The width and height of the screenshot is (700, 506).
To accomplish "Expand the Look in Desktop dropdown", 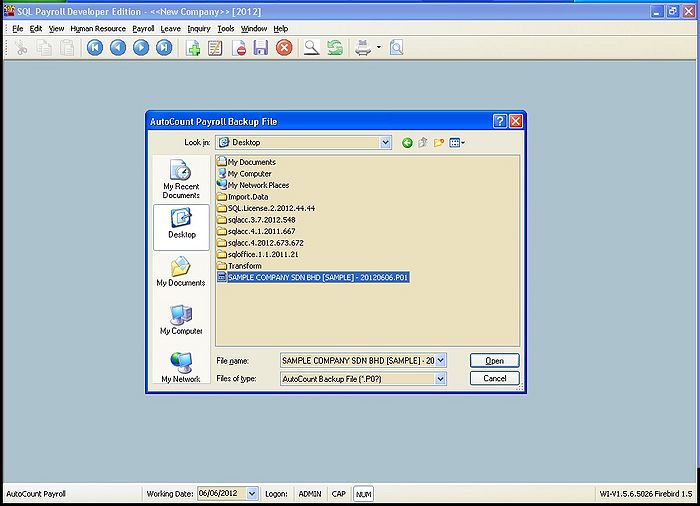I will [385, 143].
